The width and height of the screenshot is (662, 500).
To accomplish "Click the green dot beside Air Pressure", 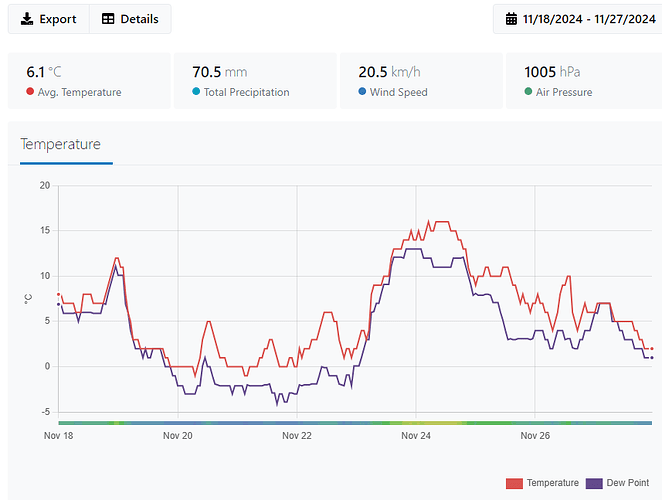I will [528, 92].
